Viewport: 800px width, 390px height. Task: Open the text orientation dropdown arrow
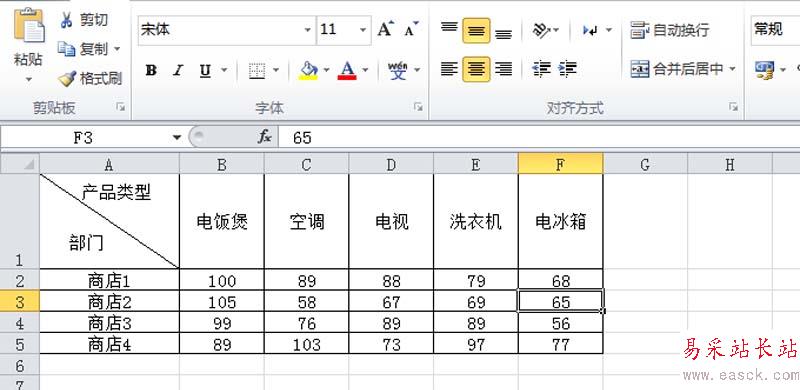[x=556, y=30]
